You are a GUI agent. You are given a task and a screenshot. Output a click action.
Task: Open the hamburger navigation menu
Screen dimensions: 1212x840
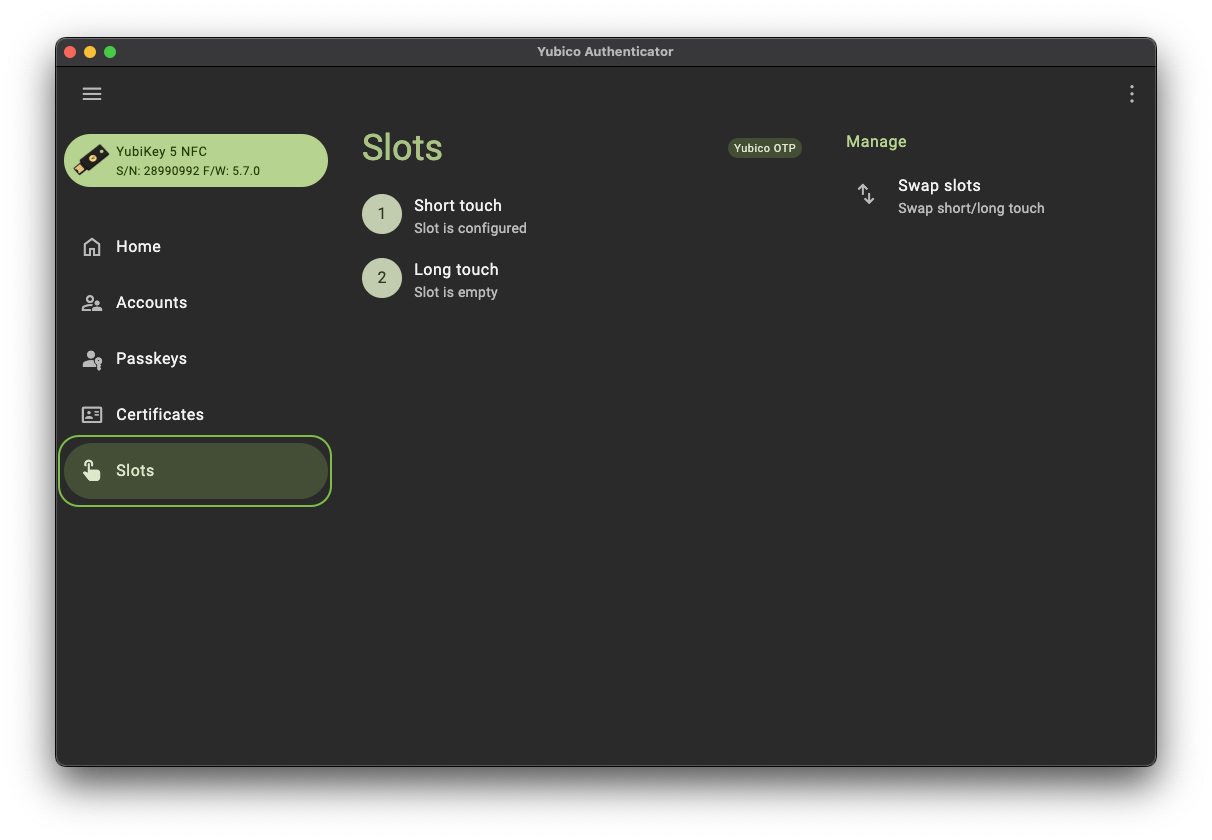pos(92,94)
